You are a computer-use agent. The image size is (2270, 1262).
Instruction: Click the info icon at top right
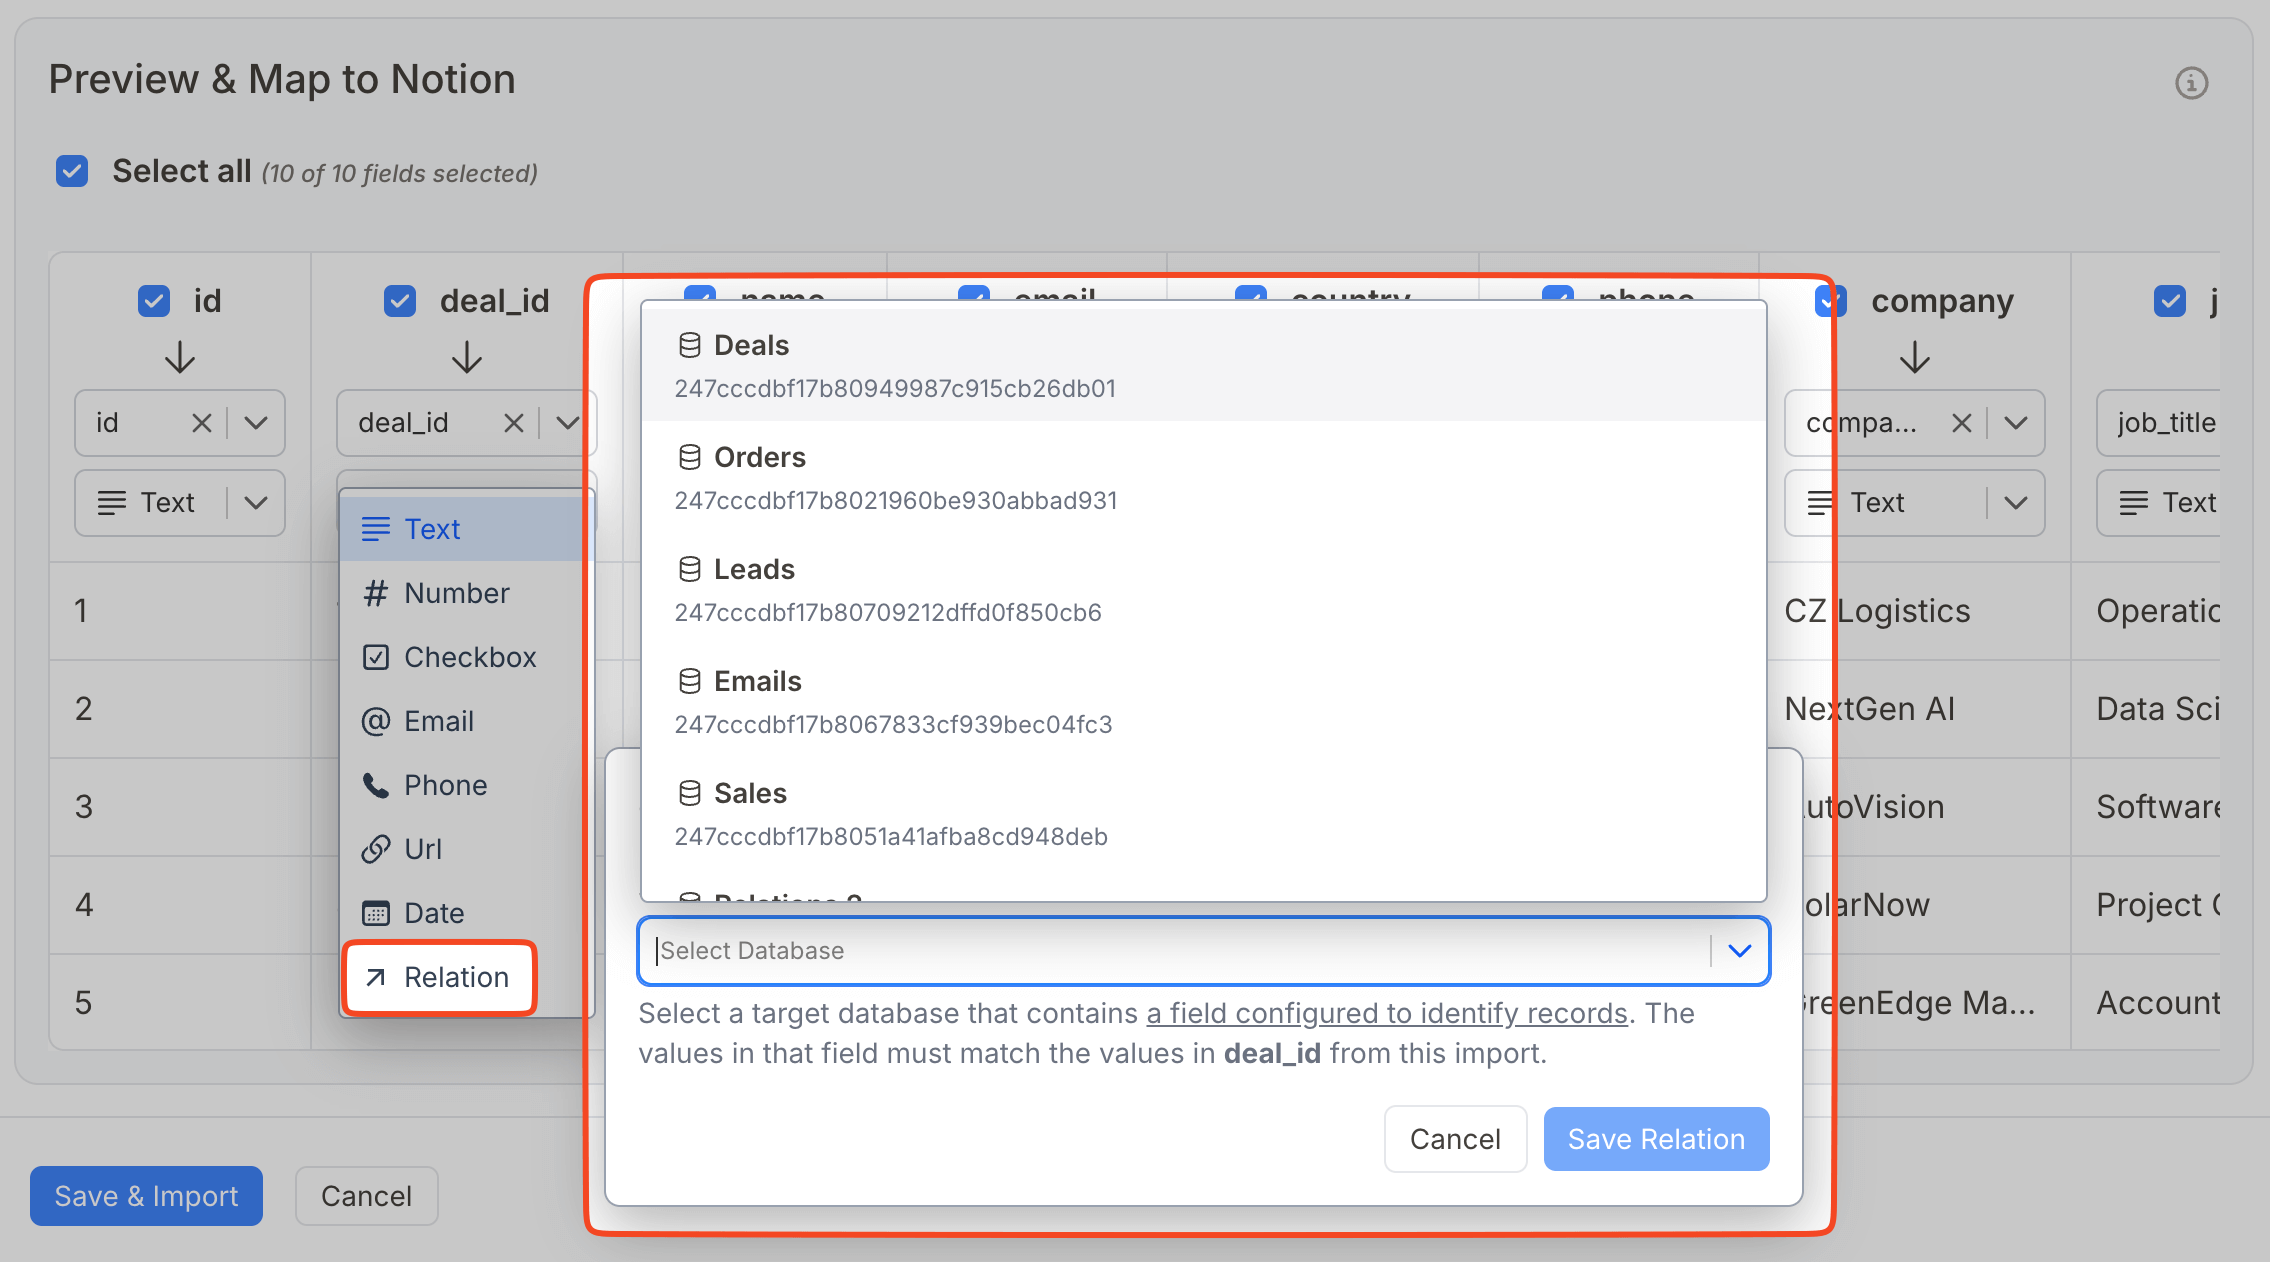point(2191,83)
